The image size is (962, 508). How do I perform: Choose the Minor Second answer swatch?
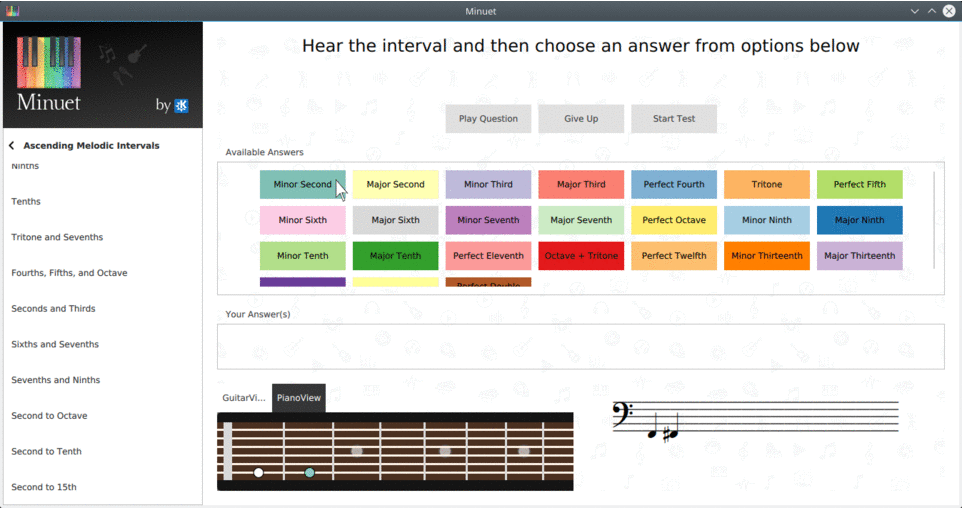click(x=302, y=185)
